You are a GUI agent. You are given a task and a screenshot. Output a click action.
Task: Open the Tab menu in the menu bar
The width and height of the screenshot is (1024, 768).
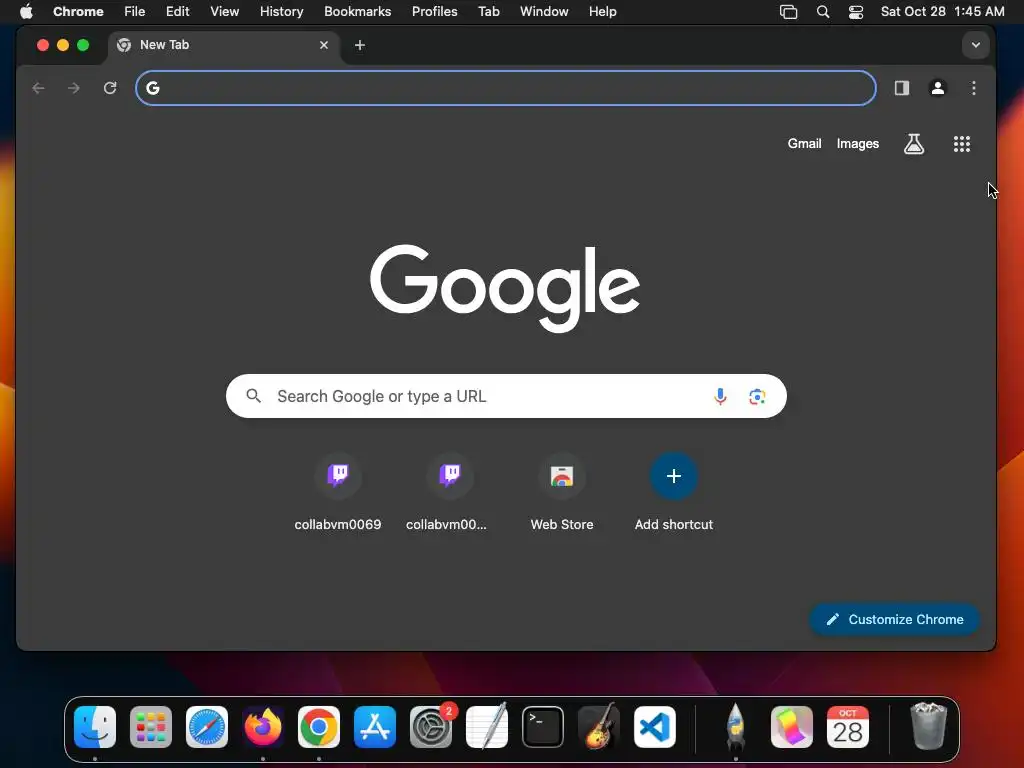click(488, 12)
